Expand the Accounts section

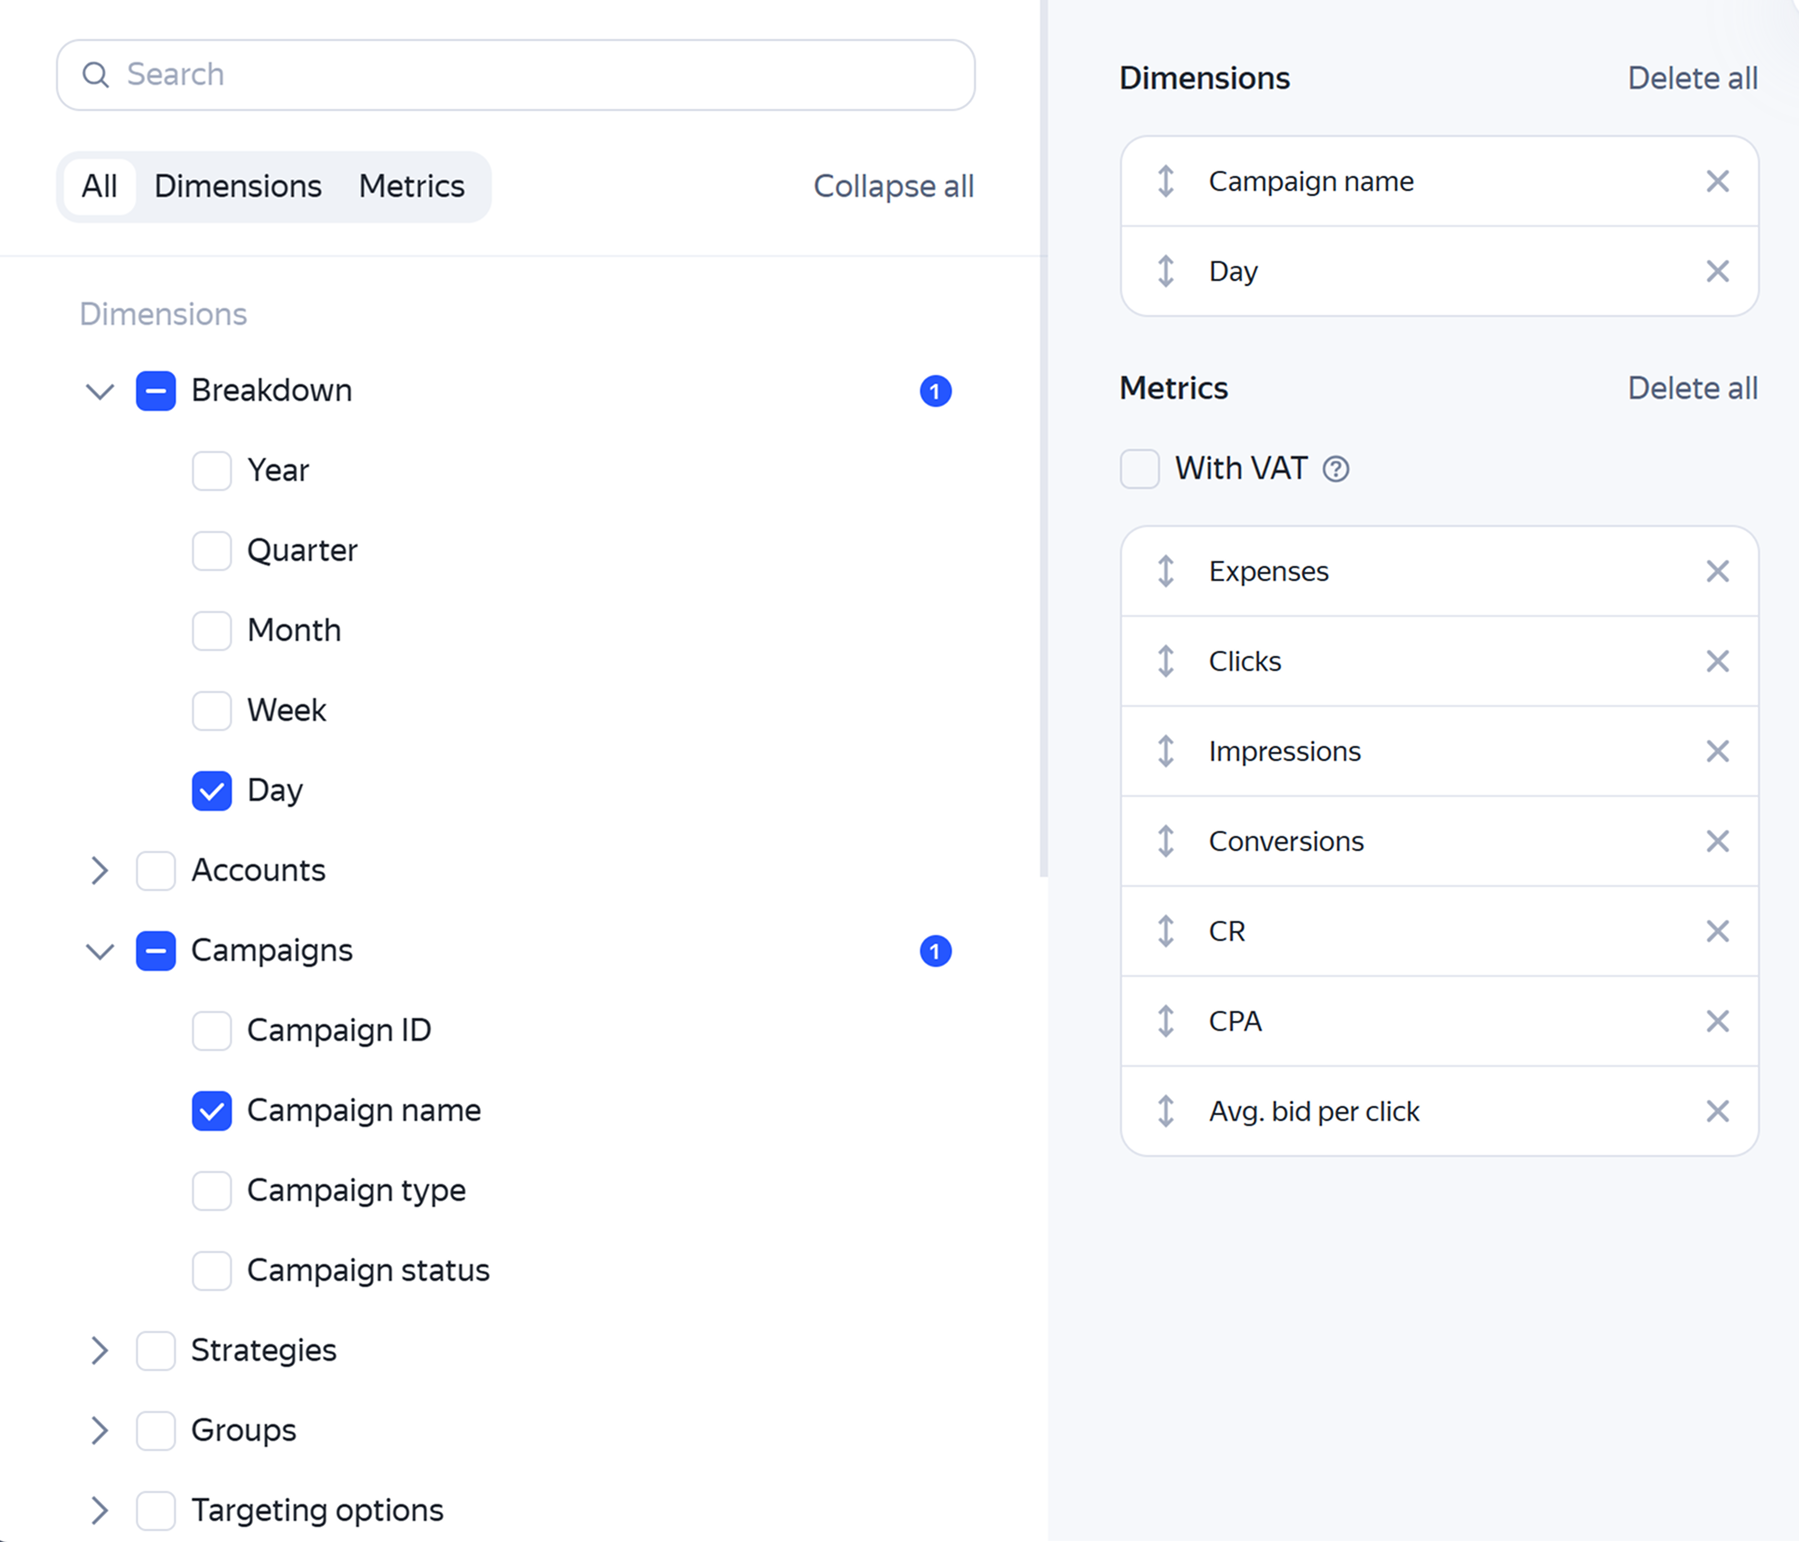pyautogui.click(x=99, y=870)
